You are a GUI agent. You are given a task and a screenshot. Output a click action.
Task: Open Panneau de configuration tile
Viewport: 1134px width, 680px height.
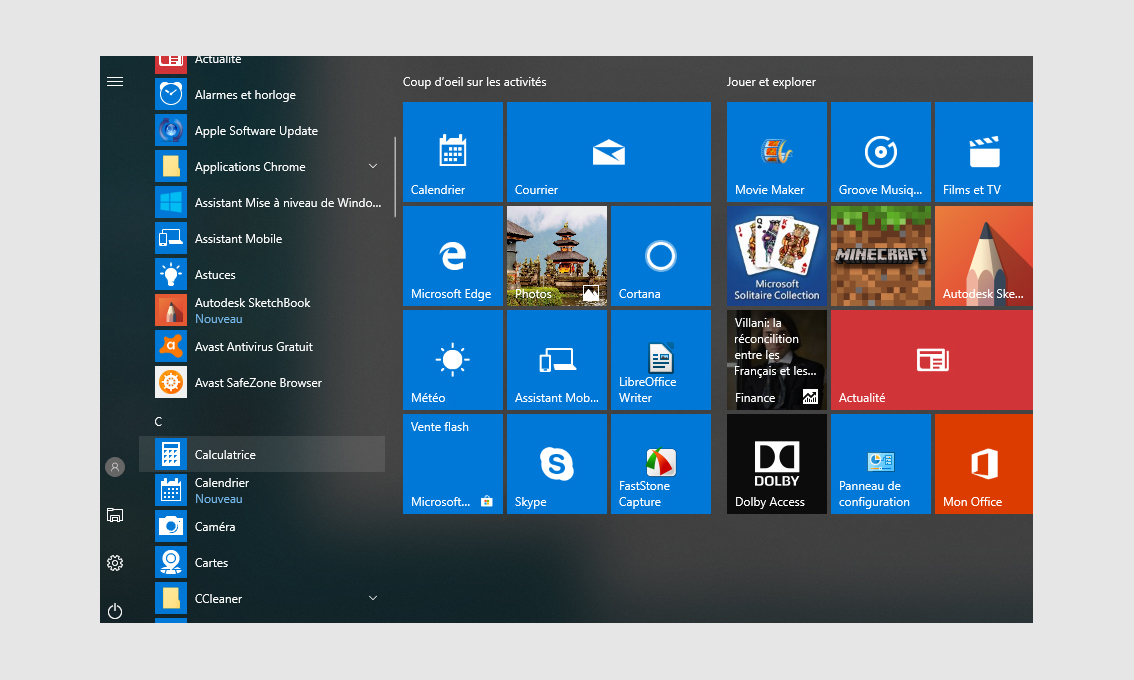[x=881, y=464]
